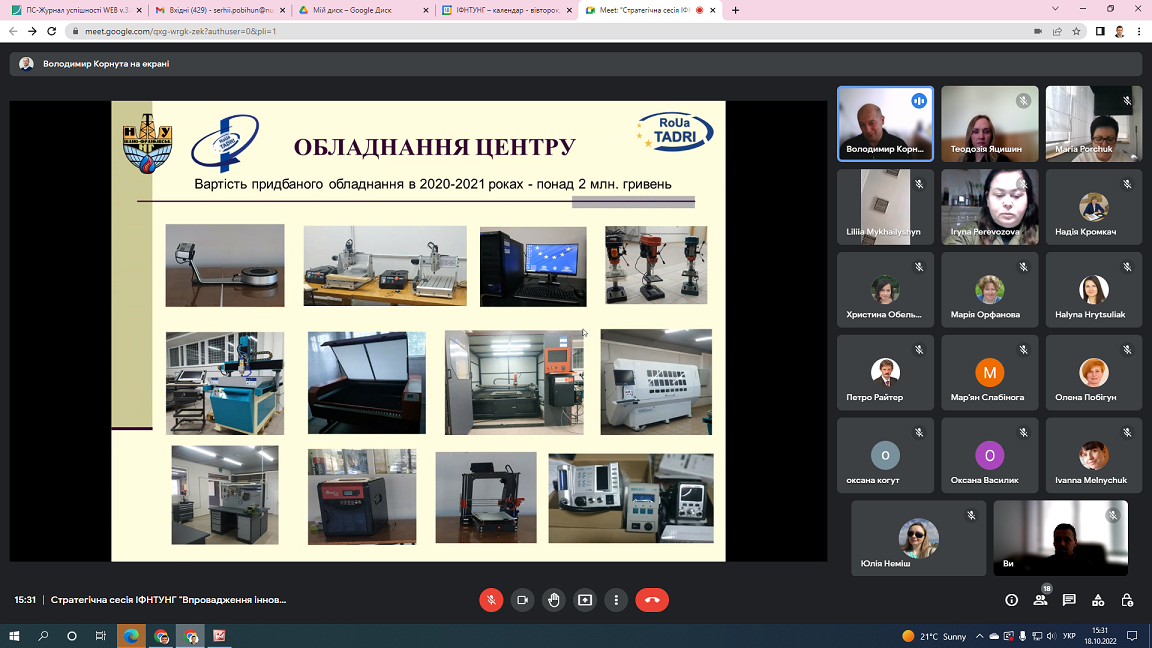Open the activities panel icon

(1098, 600)
